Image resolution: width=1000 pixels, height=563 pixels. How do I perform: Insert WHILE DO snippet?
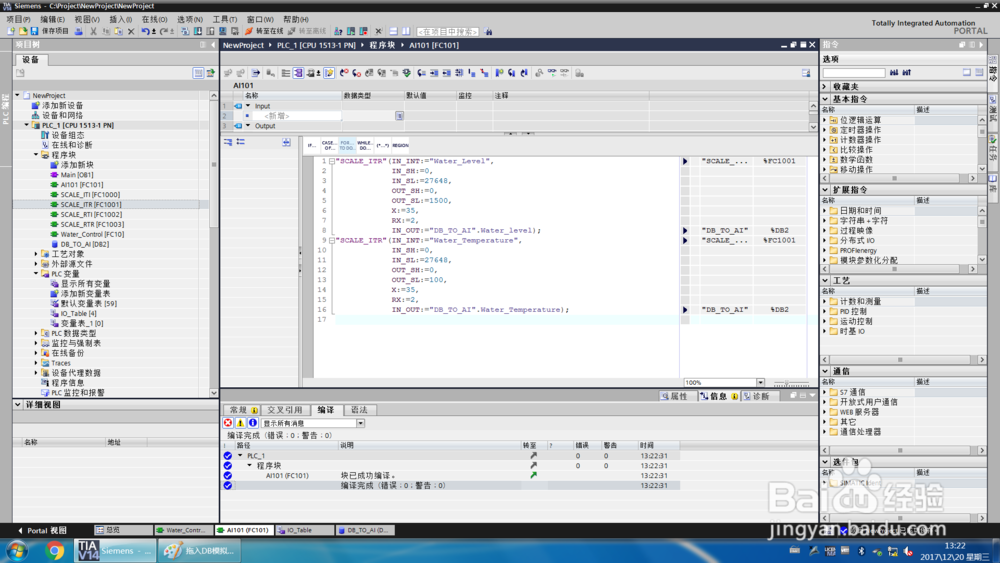[x=364, y=145]
